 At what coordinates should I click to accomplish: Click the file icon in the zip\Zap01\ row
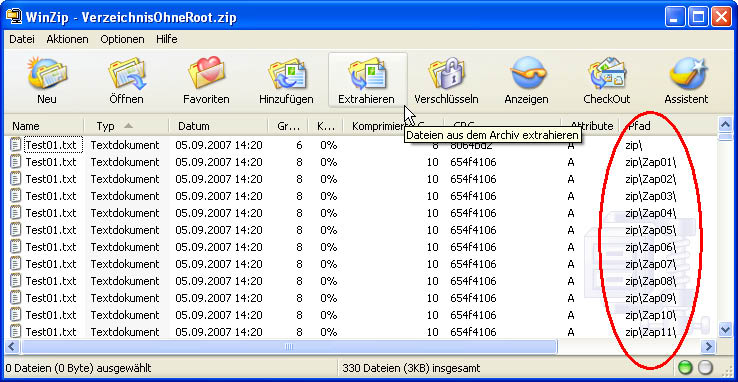coord(16,162)
